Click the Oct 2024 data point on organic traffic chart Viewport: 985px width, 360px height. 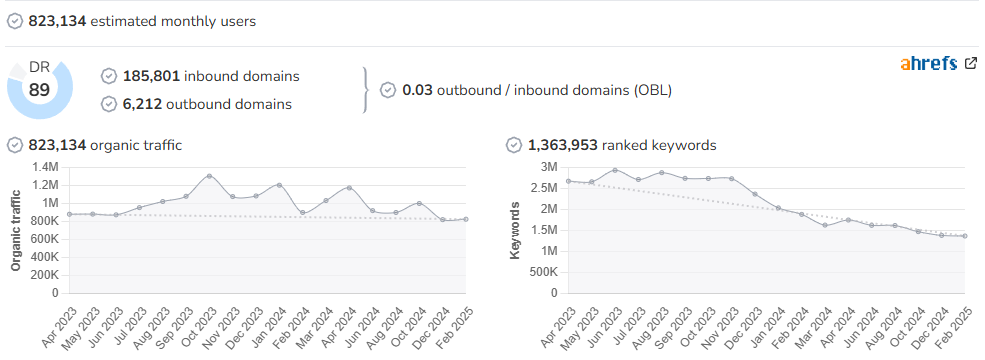(x=419, y=203)
